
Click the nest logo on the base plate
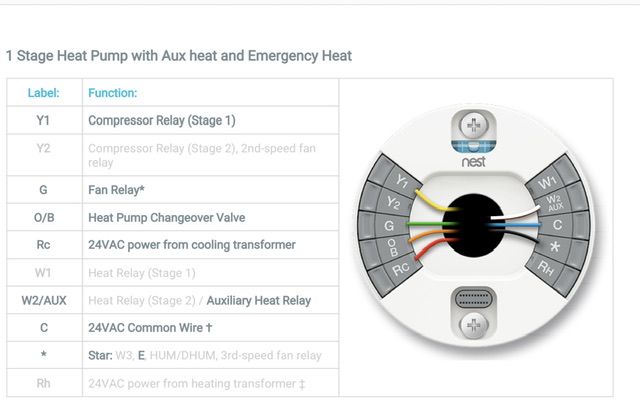pos(474,160)
